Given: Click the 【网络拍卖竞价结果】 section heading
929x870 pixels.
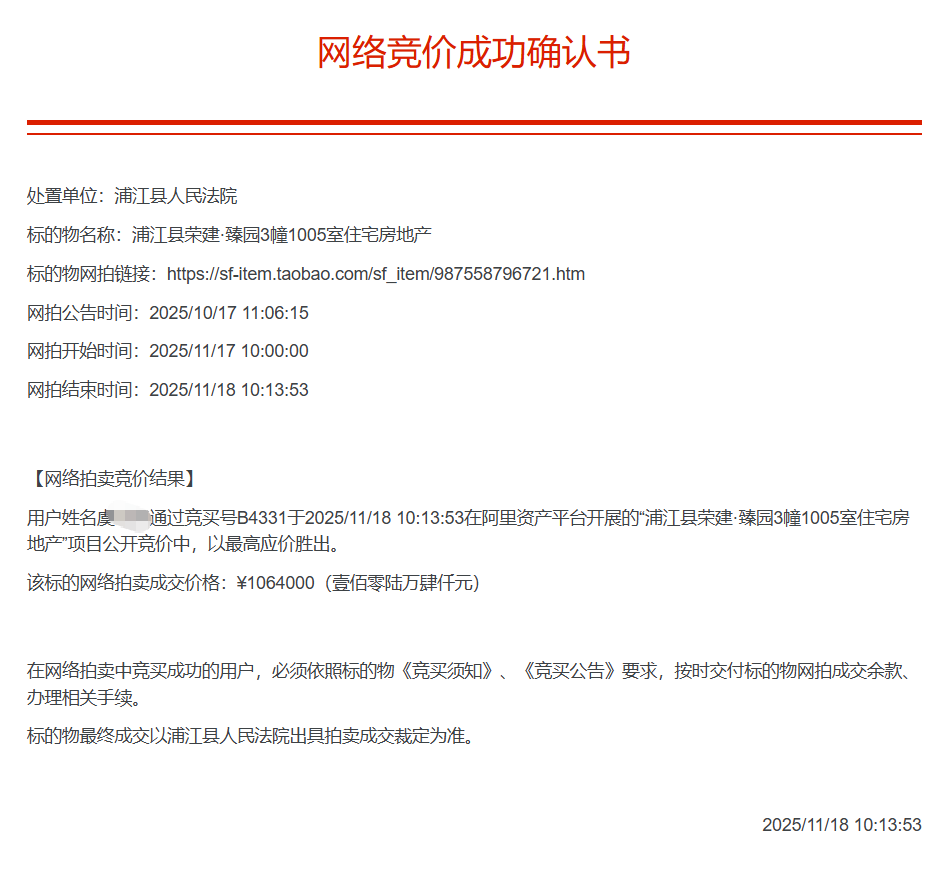Looking at the screenshot, I should (111, 478).
